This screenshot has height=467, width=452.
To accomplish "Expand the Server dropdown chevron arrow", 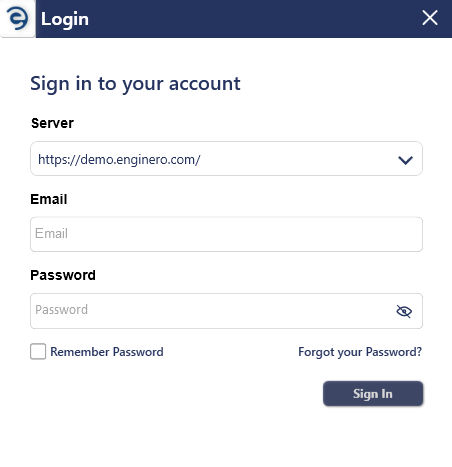I will point(405,160).
